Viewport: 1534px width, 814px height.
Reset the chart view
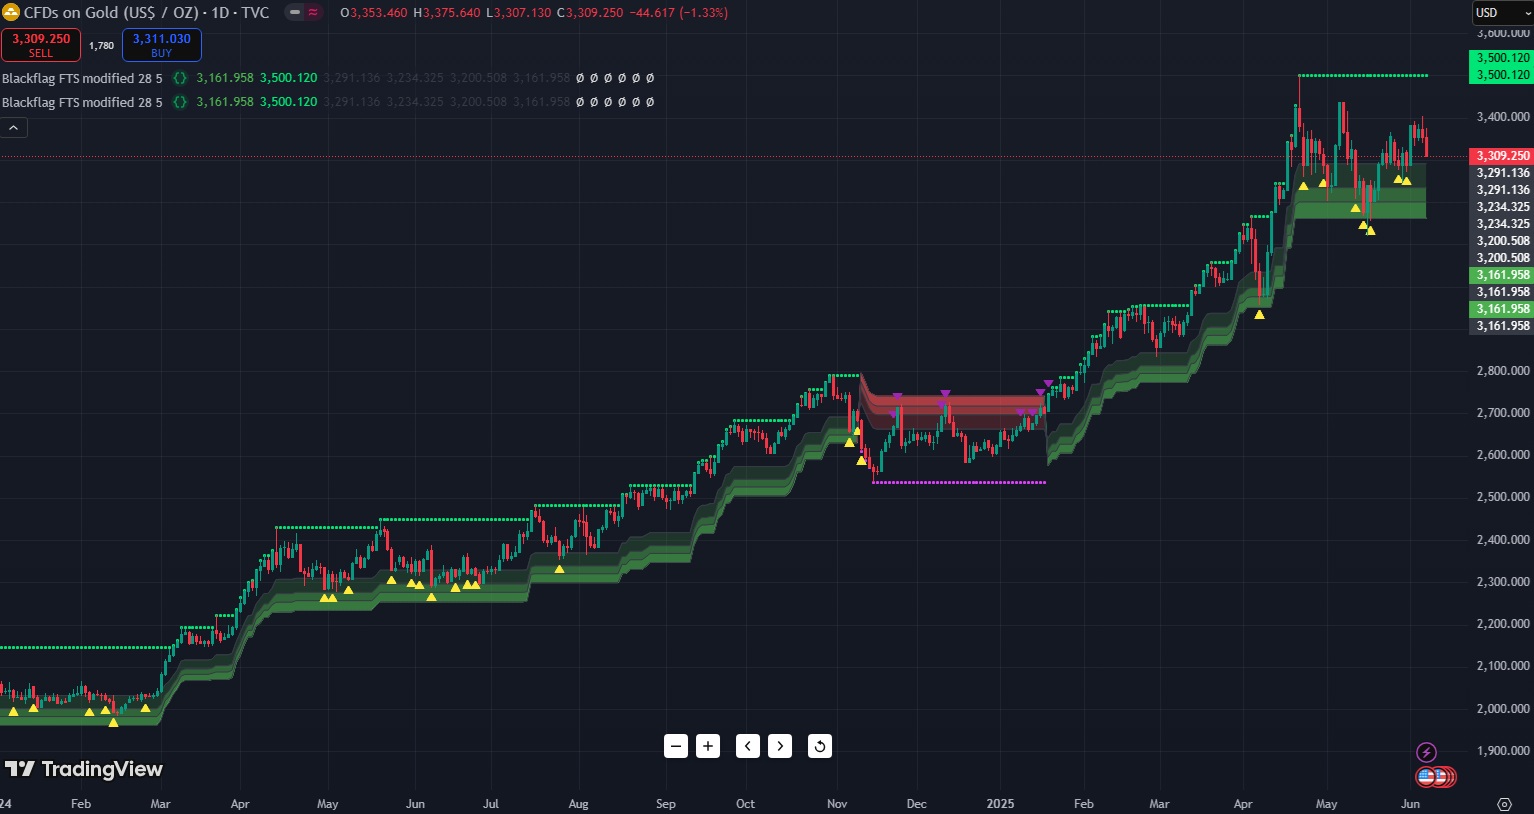coord(820,746)
